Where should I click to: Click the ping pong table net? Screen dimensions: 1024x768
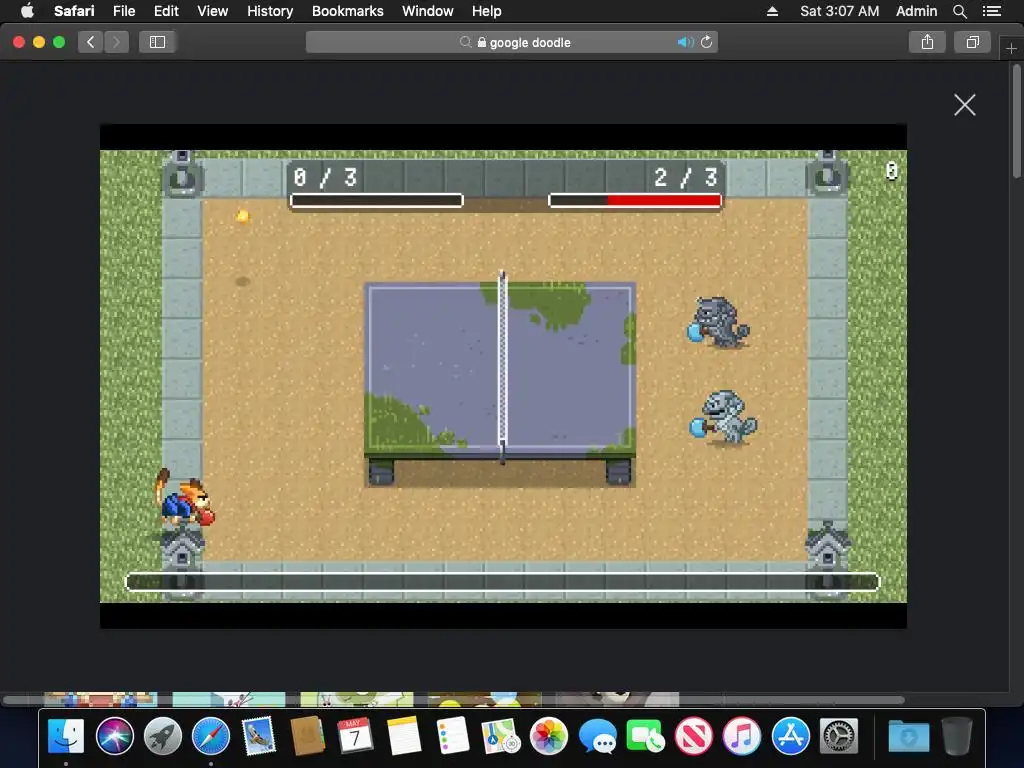point(502,366)
